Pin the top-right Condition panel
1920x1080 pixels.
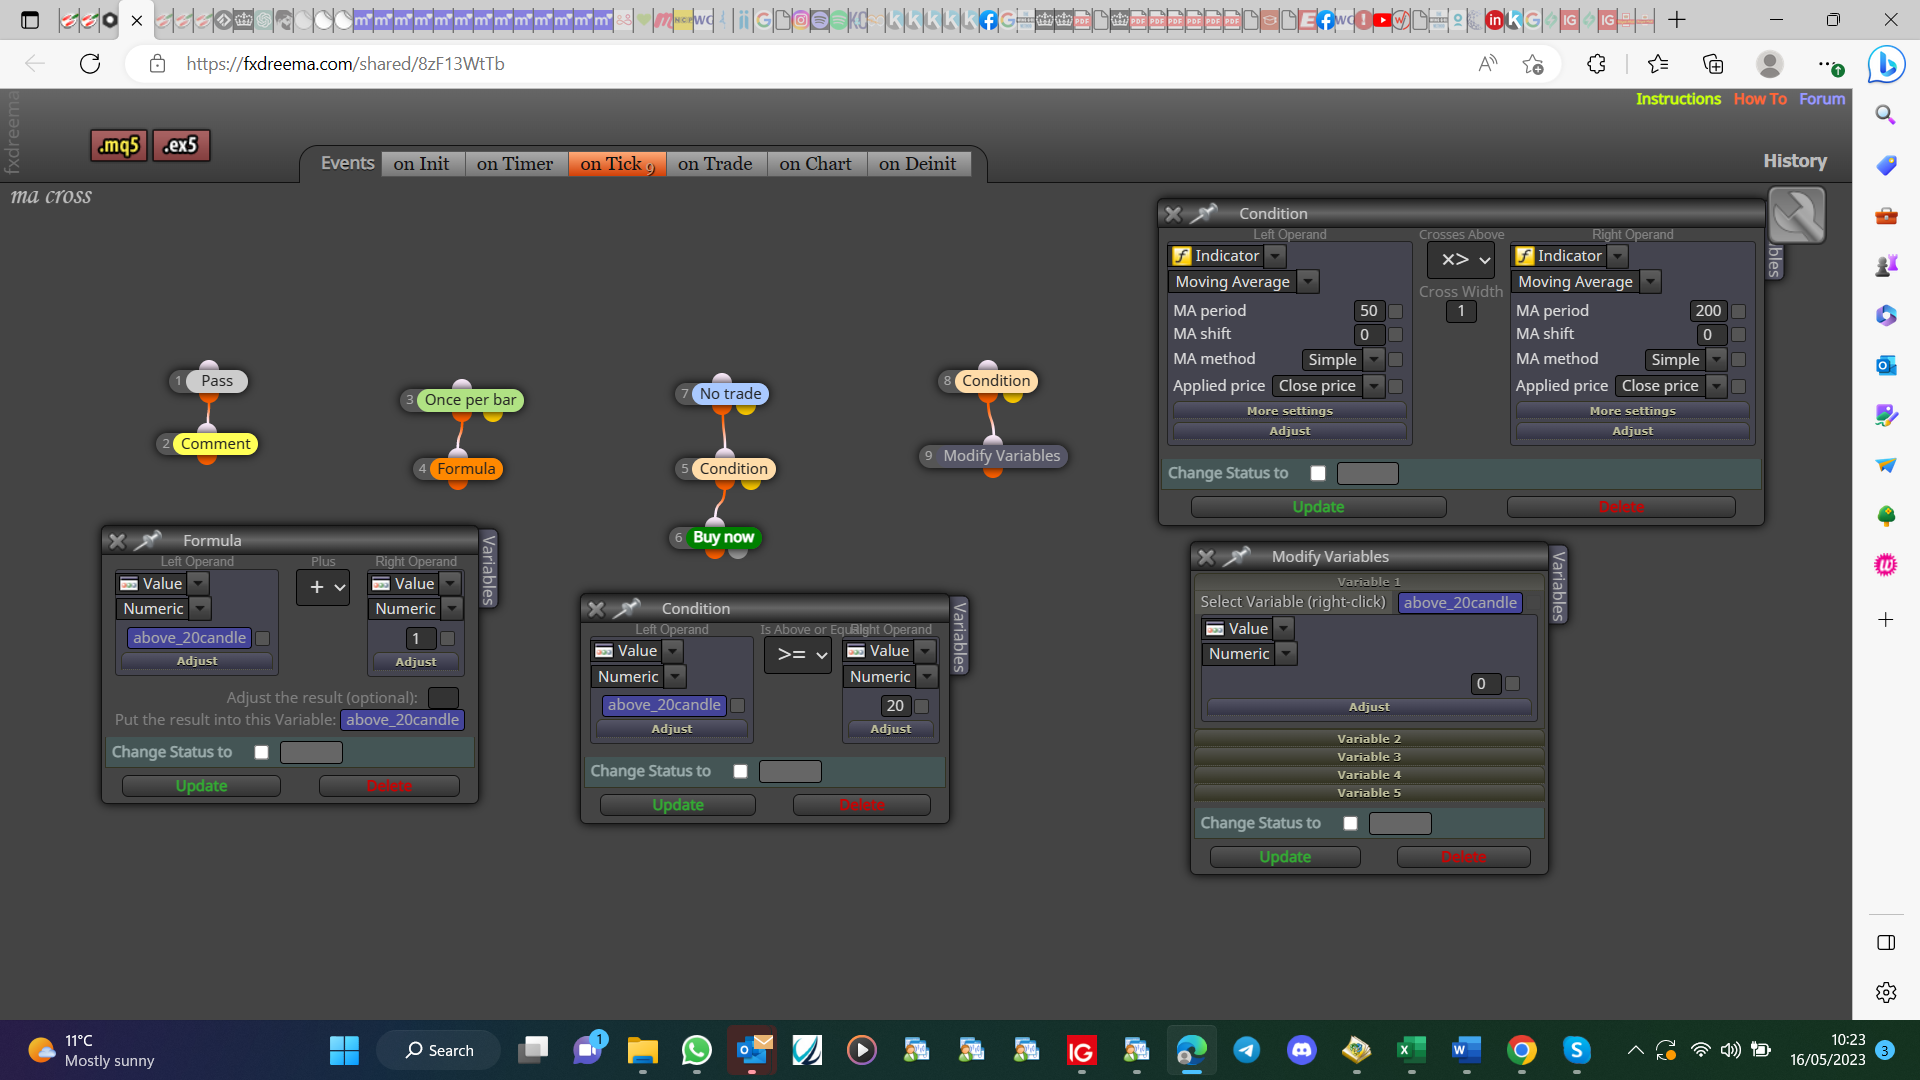1204,213
